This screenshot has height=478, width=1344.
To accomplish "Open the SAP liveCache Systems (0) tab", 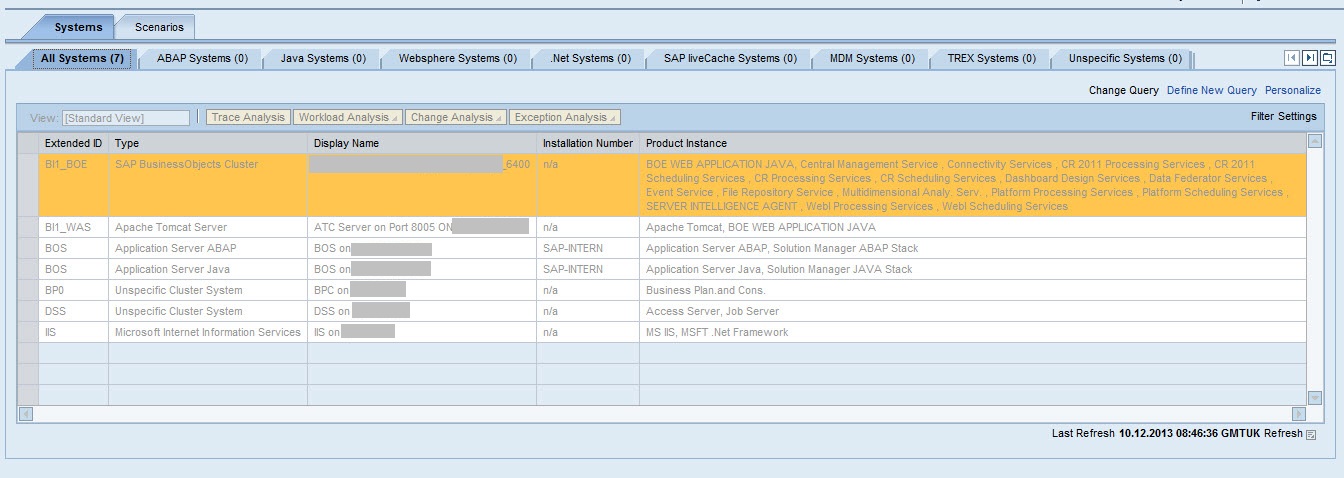I will (730, 58).
